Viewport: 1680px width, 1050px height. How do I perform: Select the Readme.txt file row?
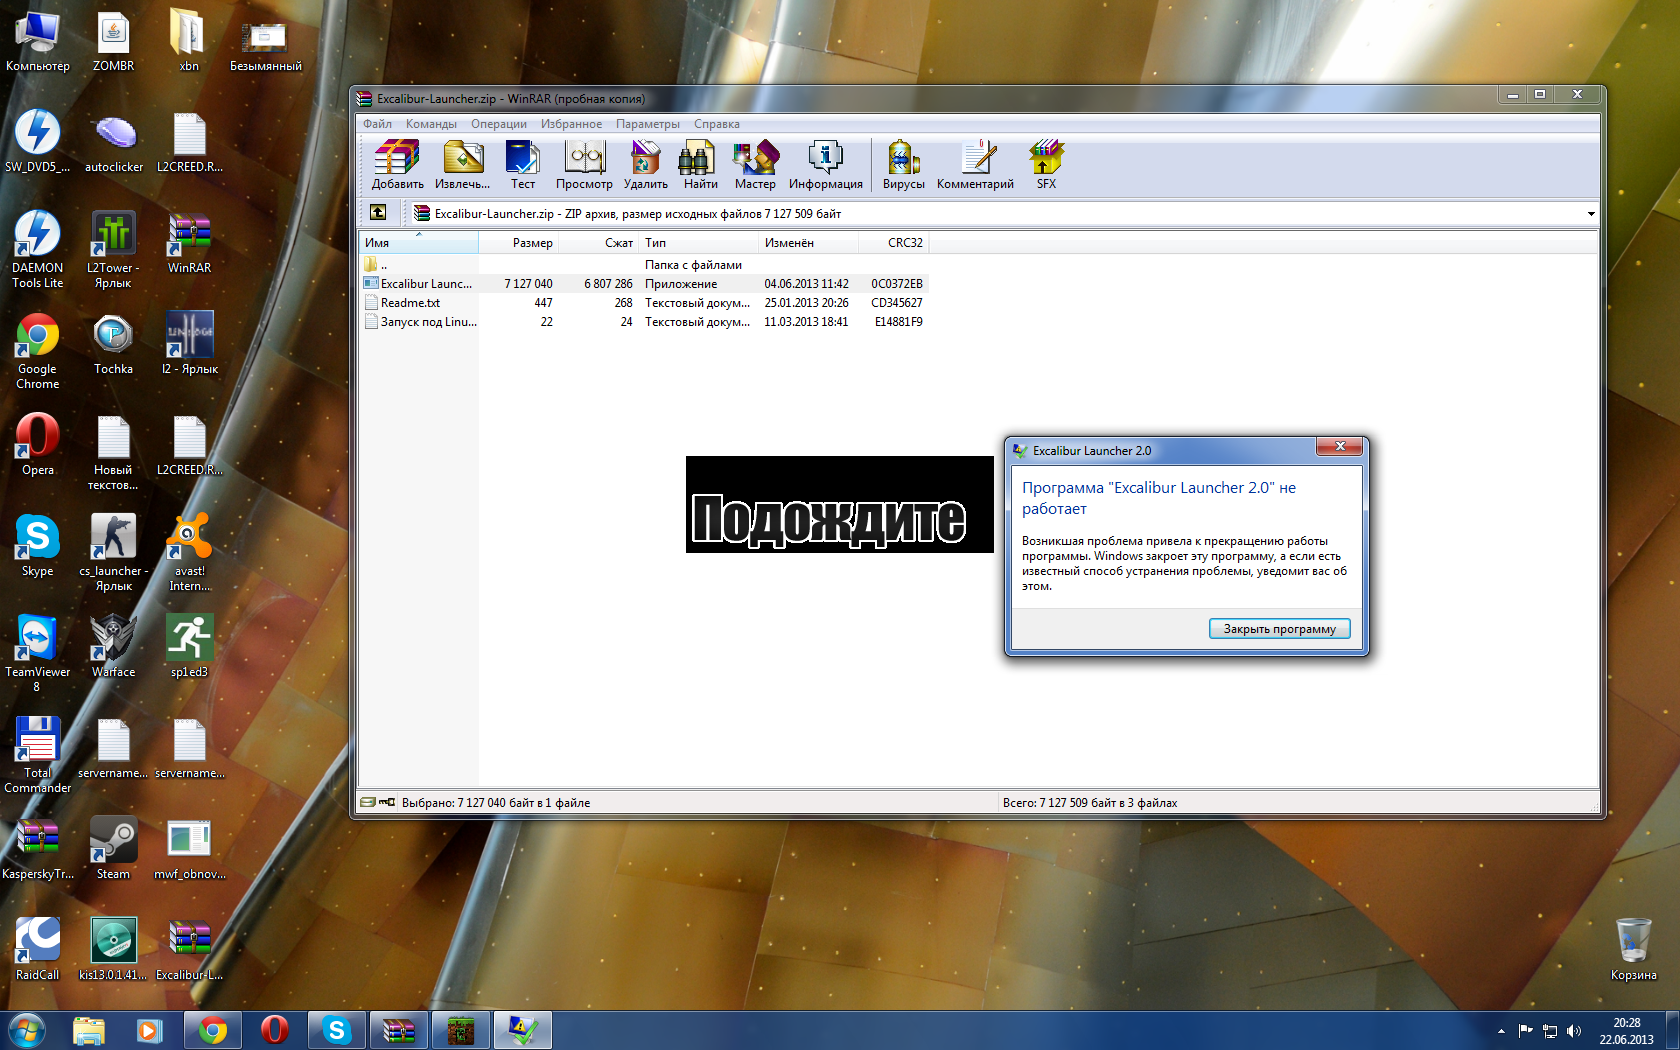point(643,303)
